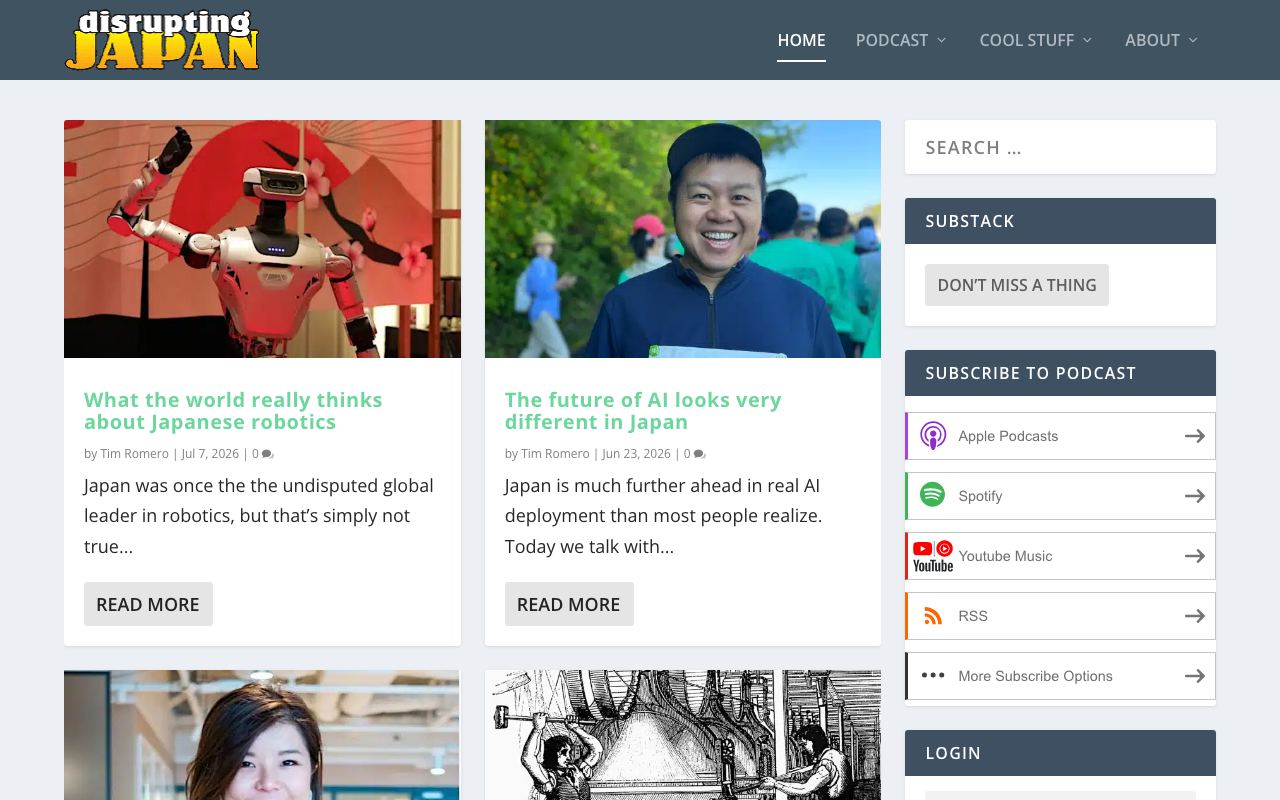
Task: Subscribe via Youtube Music link
Action: (1060, 556)
